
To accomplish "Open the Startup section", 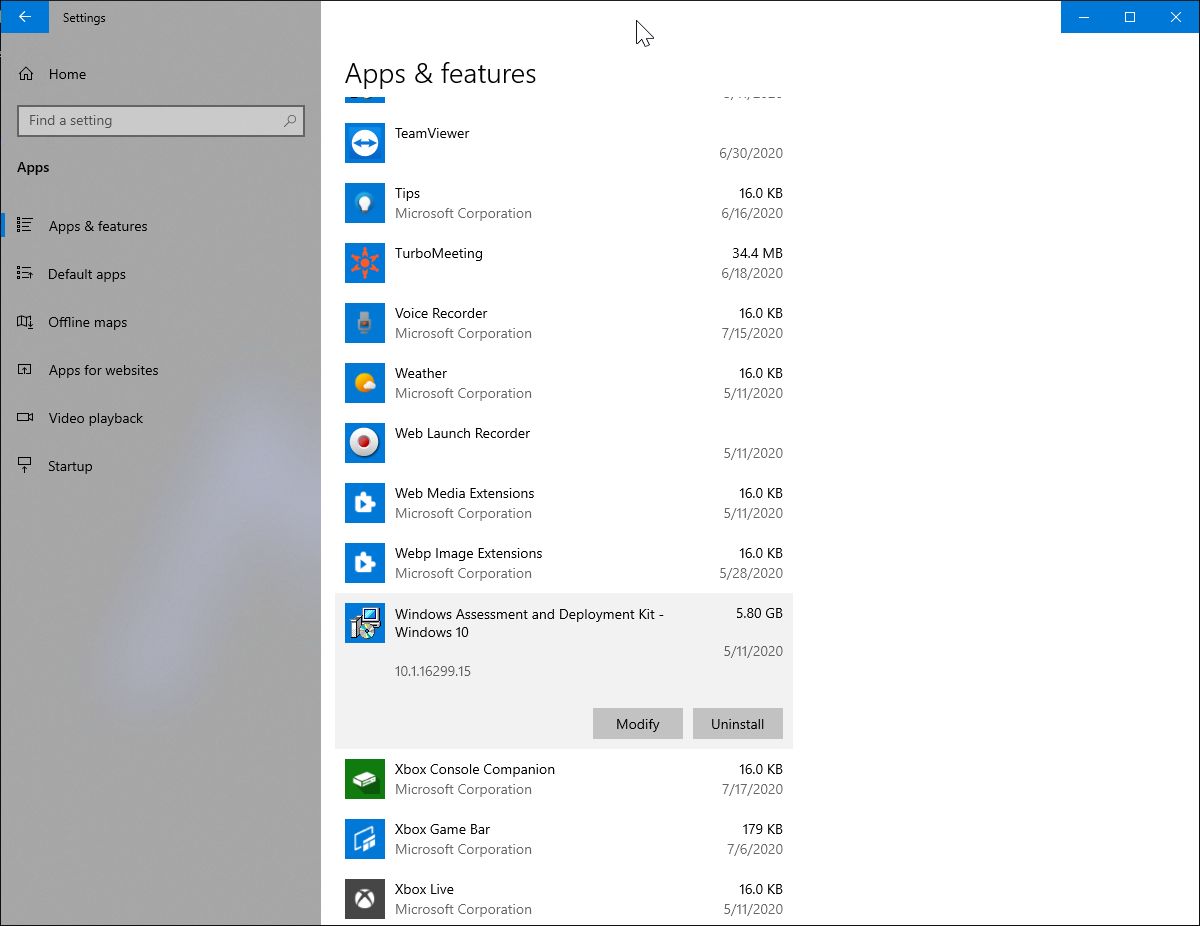I will (160, 466).
